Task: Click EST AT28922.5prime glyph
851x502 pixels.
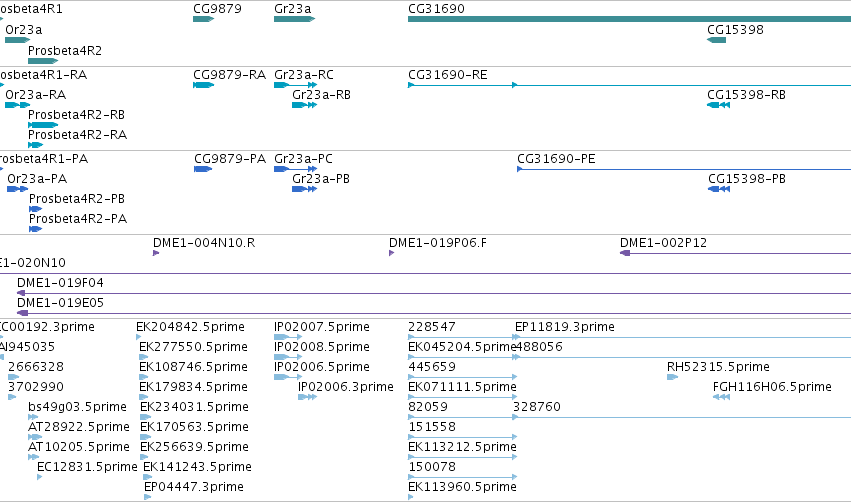Action: click(35, 437)
